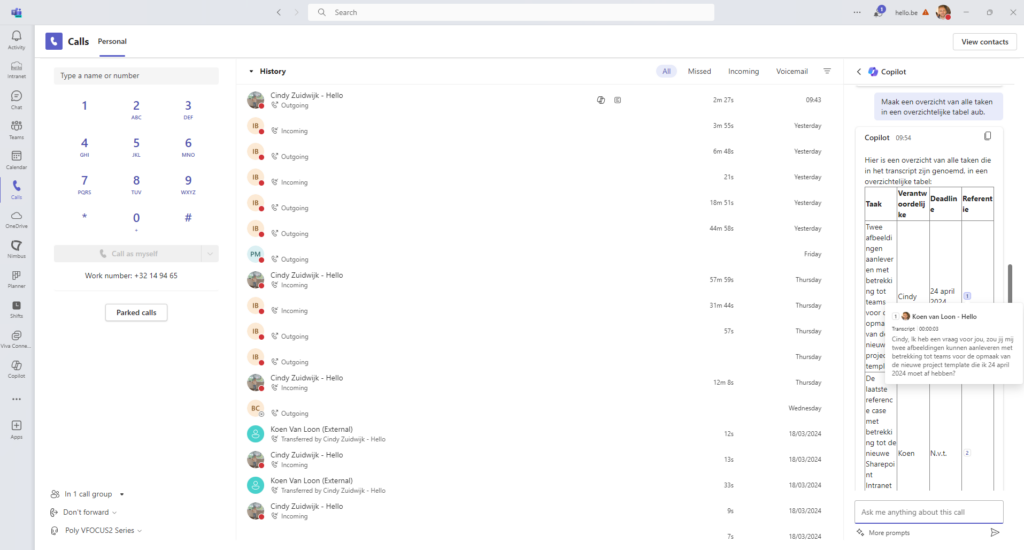Open the call history filter icon

tap(827, 71)
